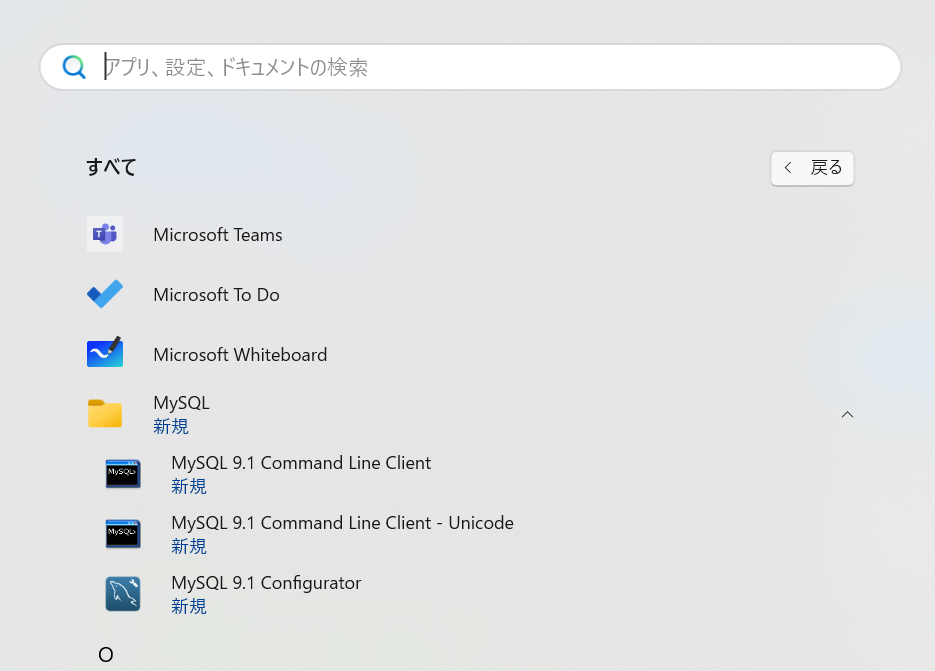Click 新規 below the MySQL folder
The width and height of the screenshot is (935, 671).
click(170, 426)
